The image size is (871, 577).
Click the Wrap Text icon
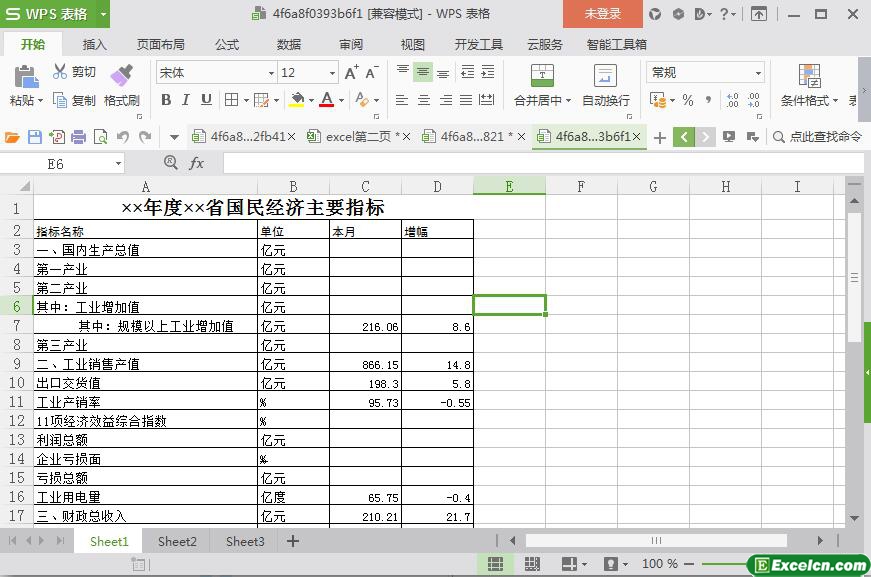point(605,76)
